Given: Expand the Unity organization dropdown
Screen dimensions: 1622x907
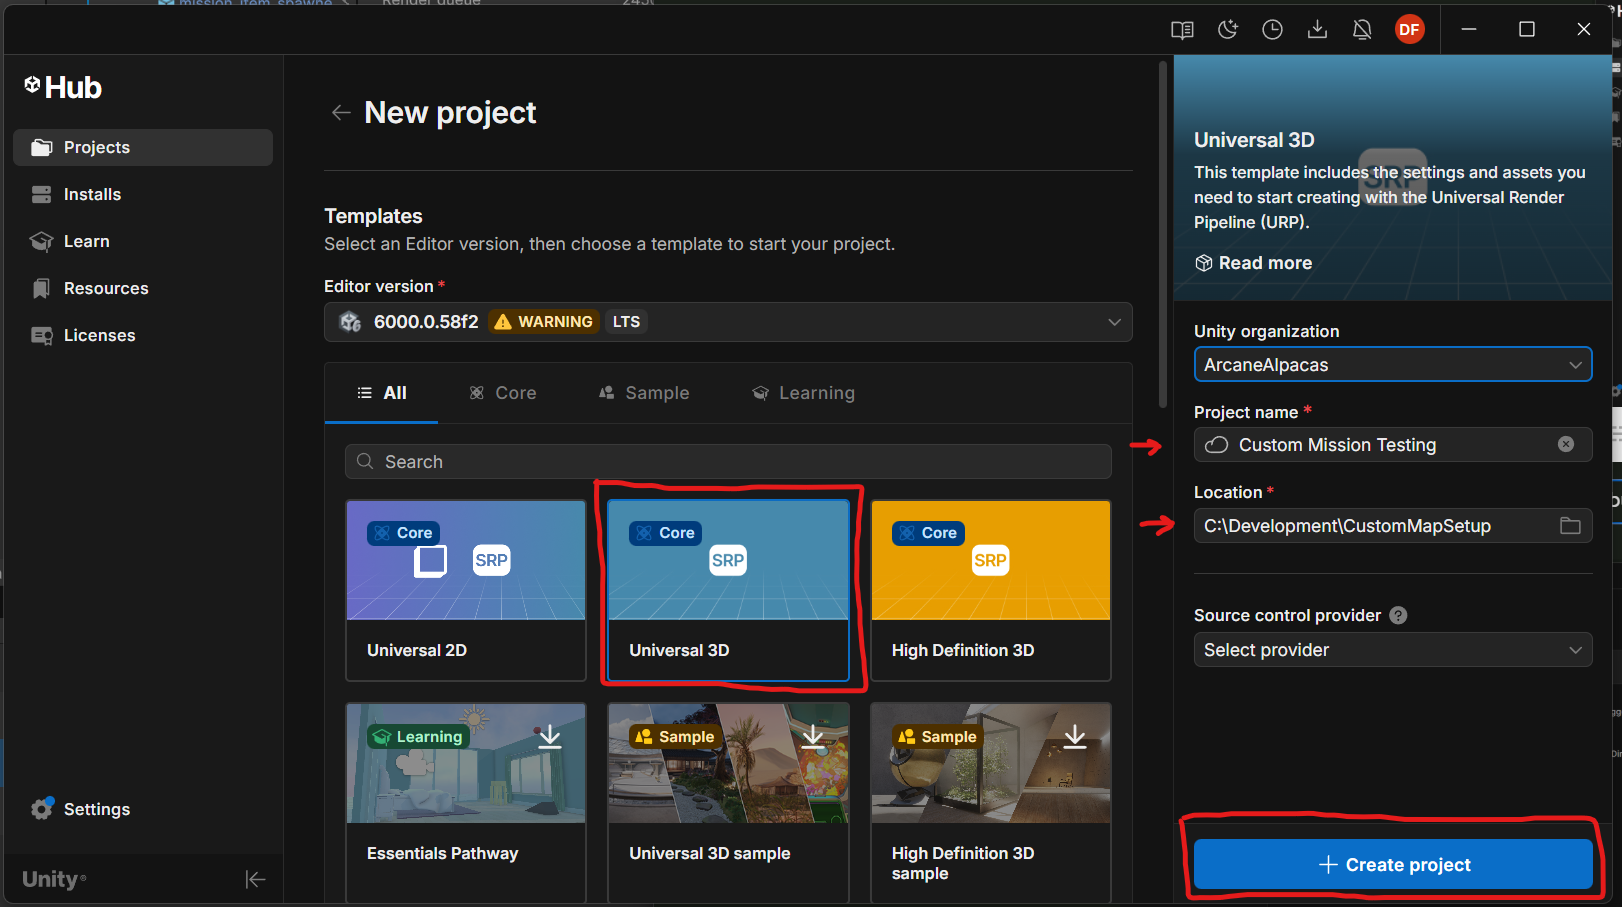Looking at the screenshot, I should click(1393, 365).
